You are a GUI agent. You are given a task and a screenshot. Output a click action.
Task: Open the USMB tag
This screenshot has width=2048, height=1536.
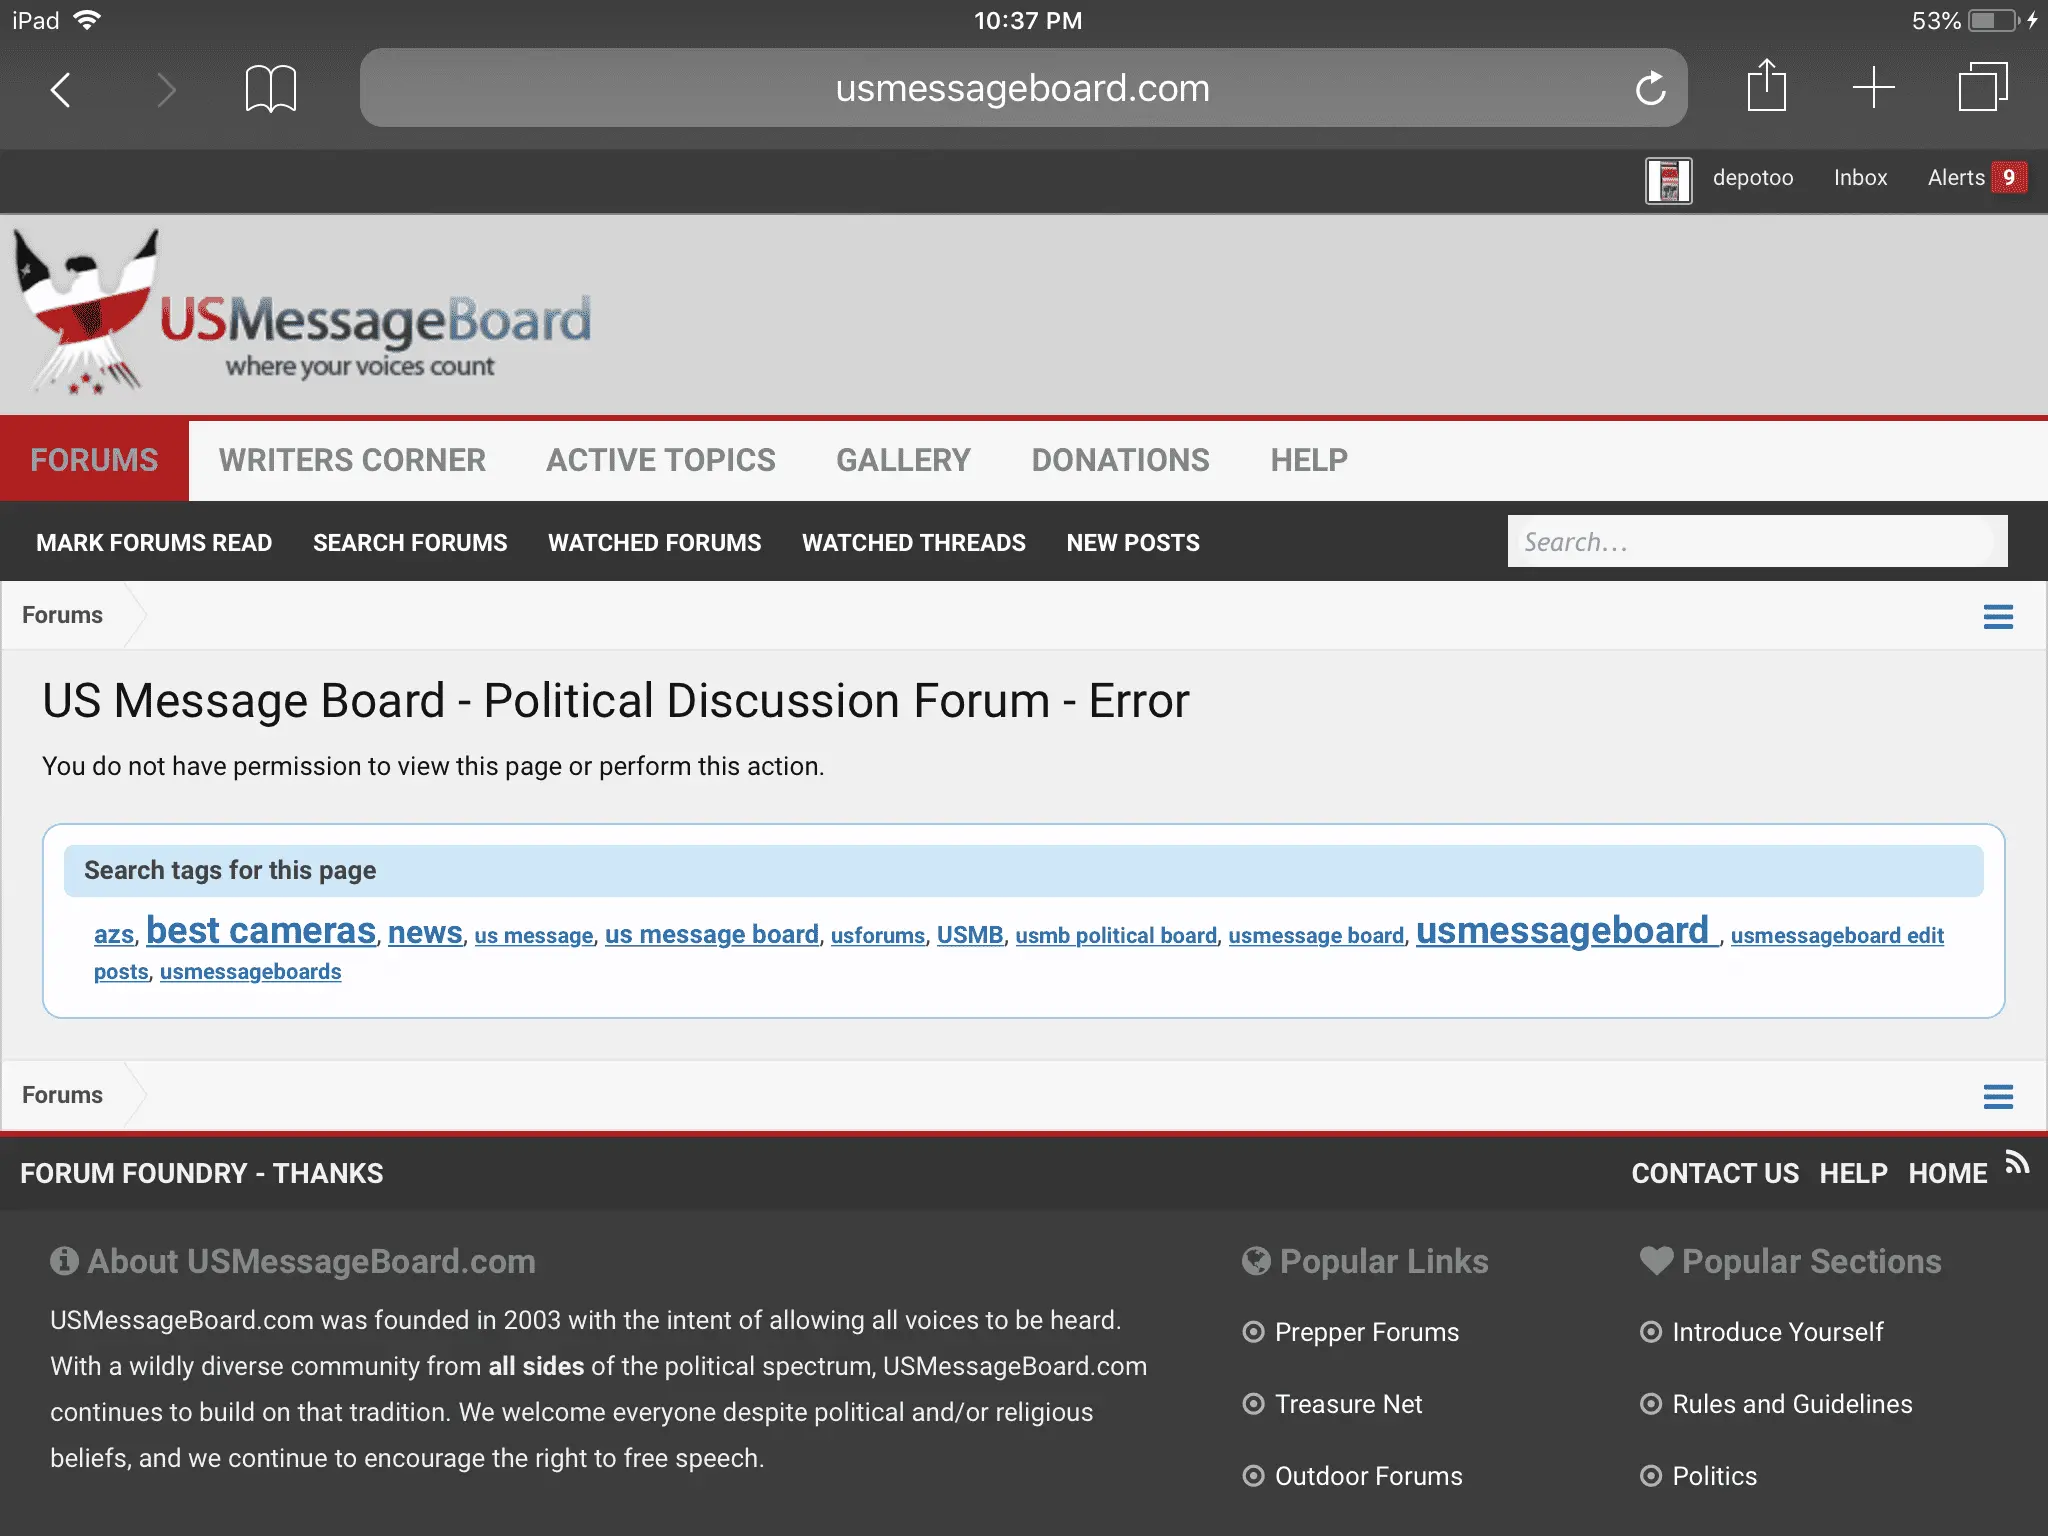[970, 935]
